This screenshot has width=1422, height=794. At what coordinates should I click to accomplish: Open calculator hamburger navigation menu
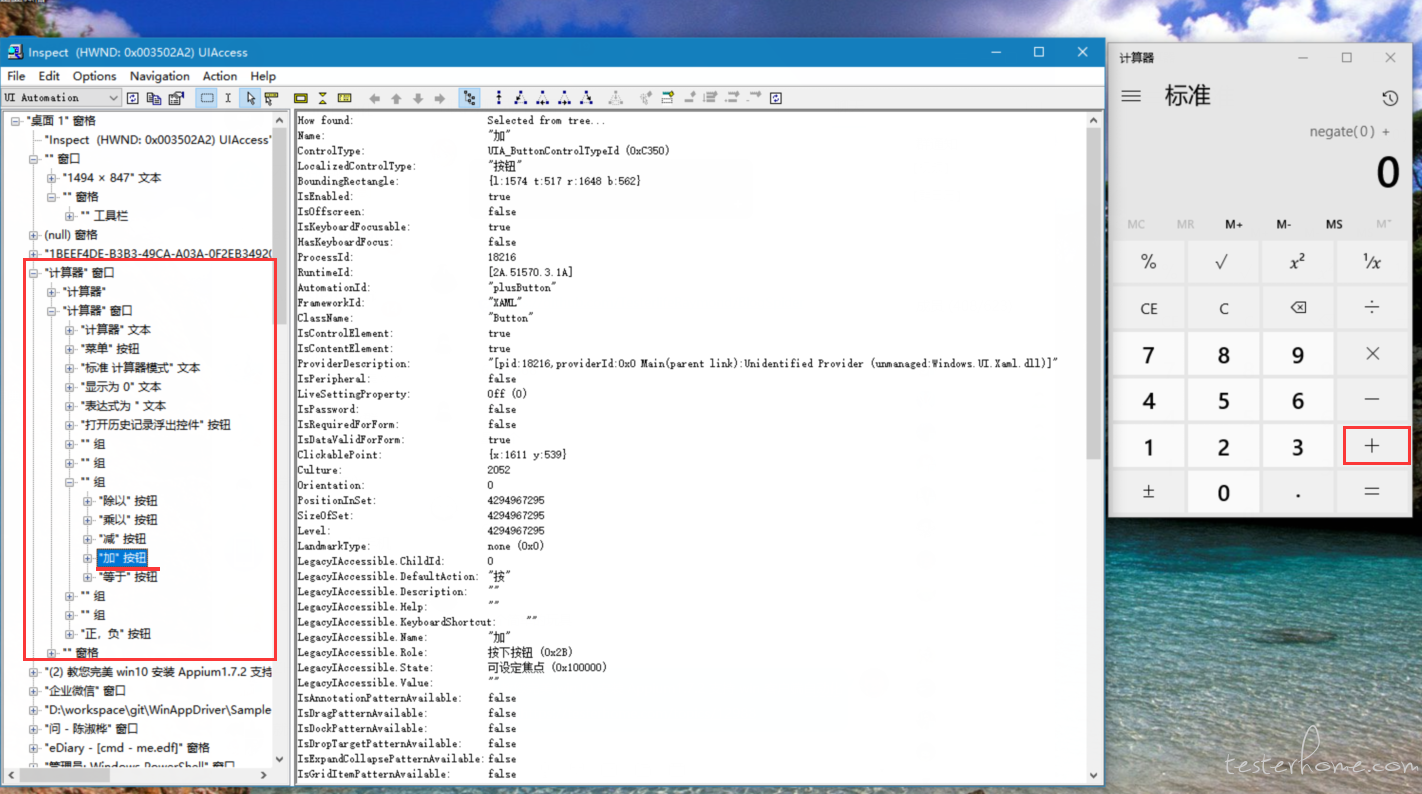click(x=1131, y=96)
